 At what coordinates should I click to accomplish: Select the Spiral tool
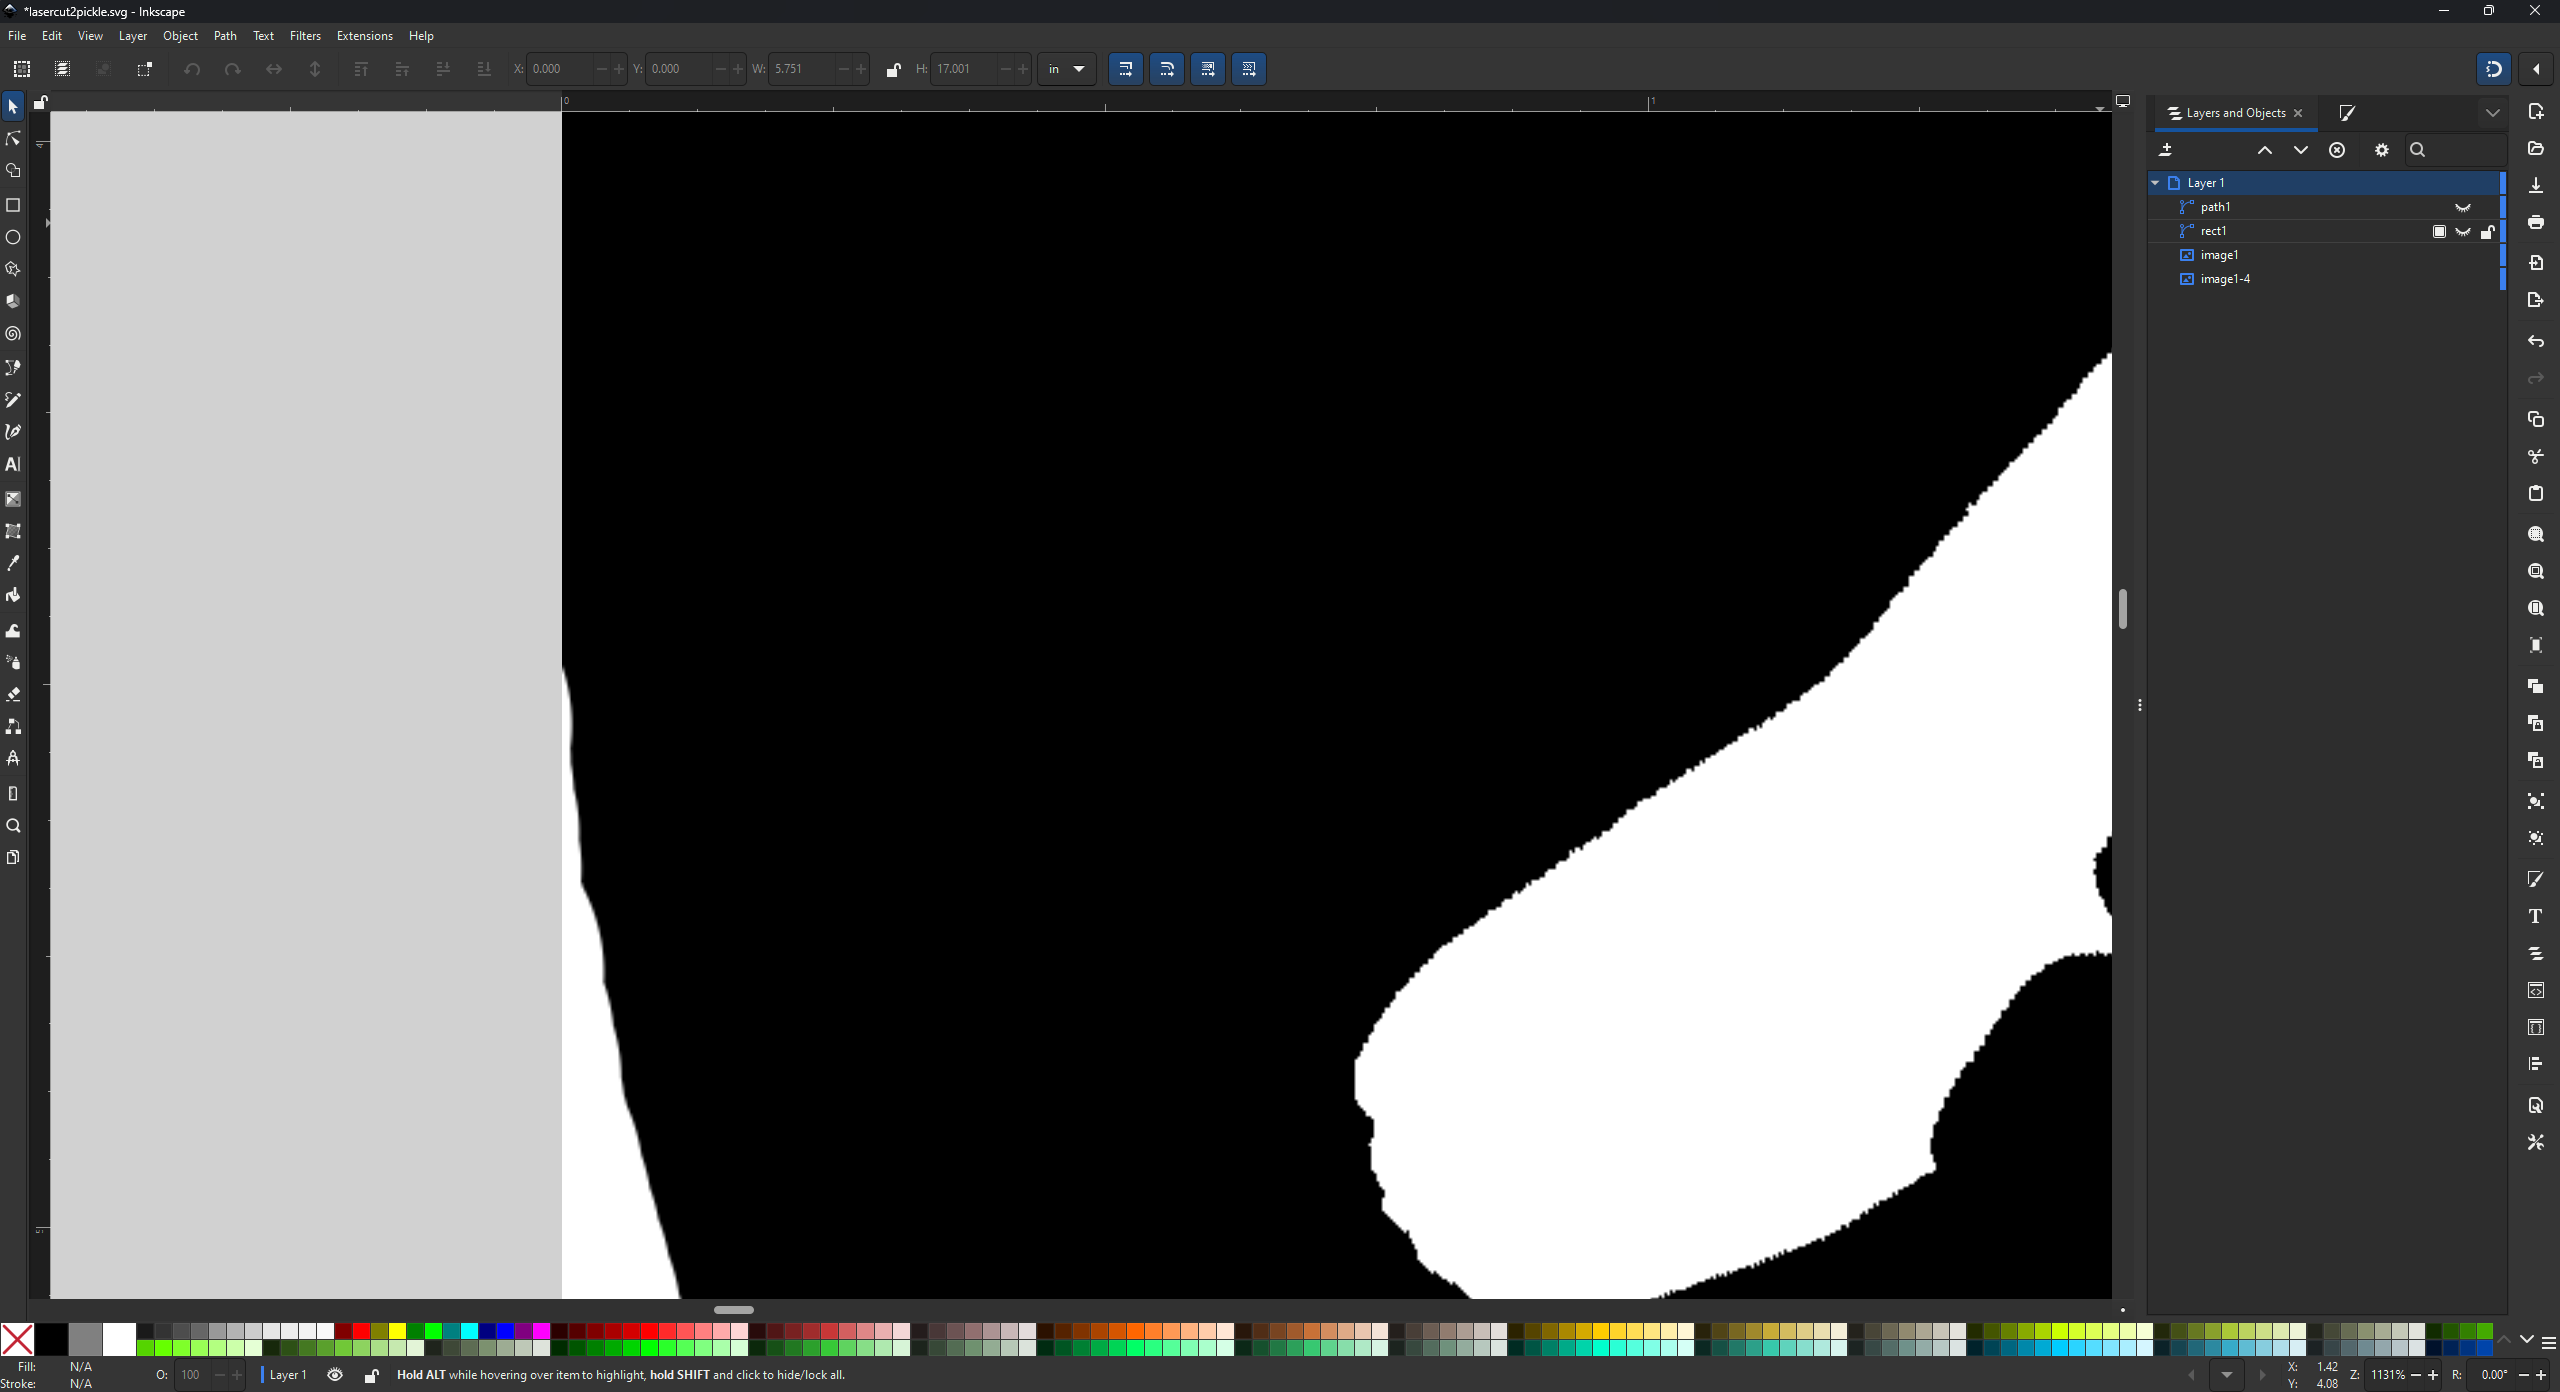pos(13,334)
